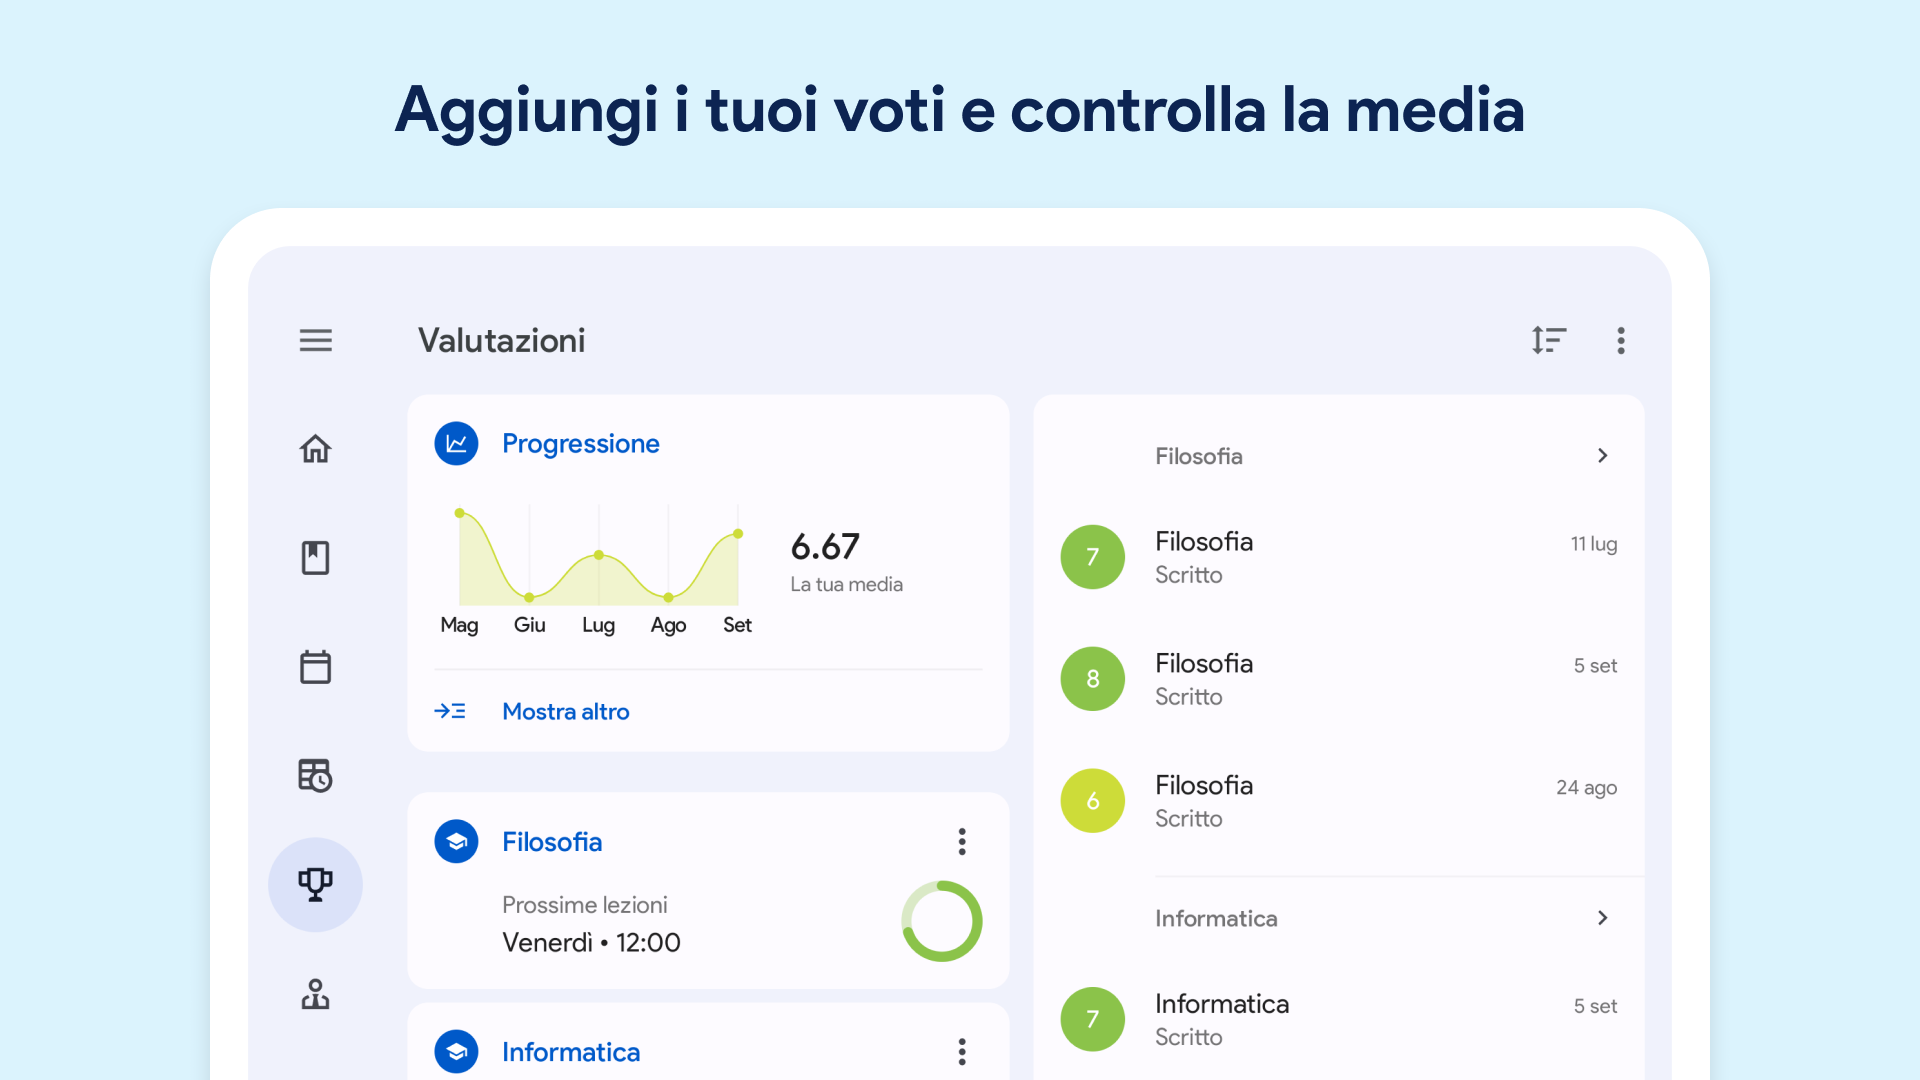Click the Mostra altro link
This screenshot has height=1080, width=1920.
tap(565, 712)
